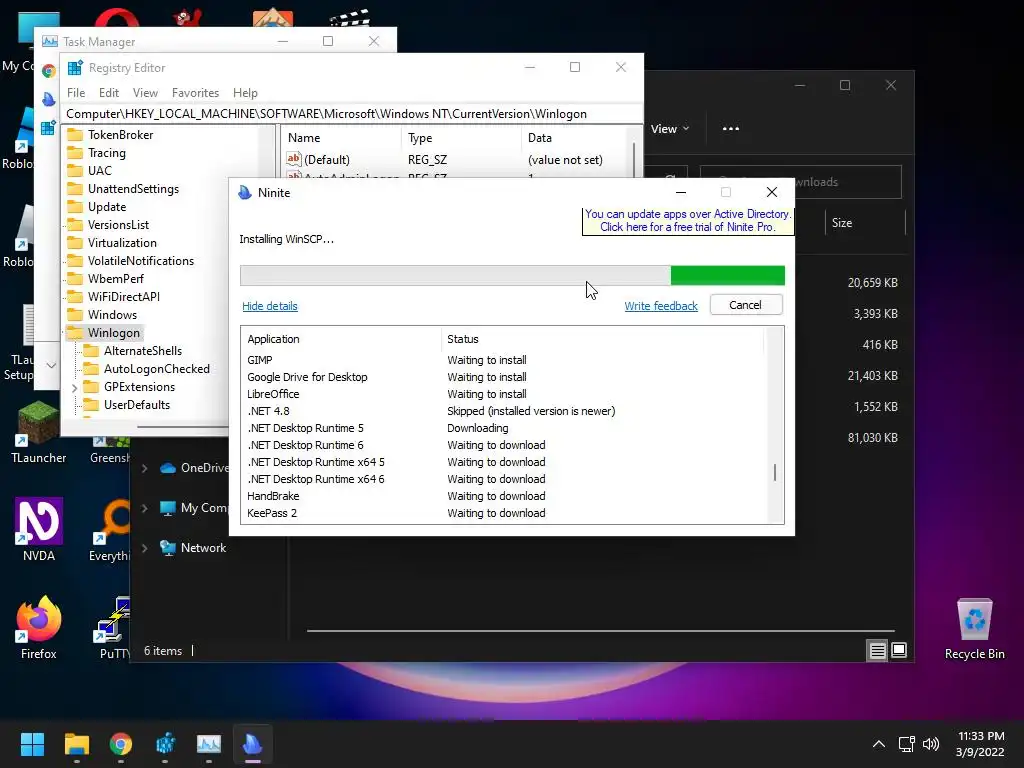Viewport: 1024px width, 768px height.
Task: Open the Recycle Bin desktop icon
Action: tap(974, 629)
